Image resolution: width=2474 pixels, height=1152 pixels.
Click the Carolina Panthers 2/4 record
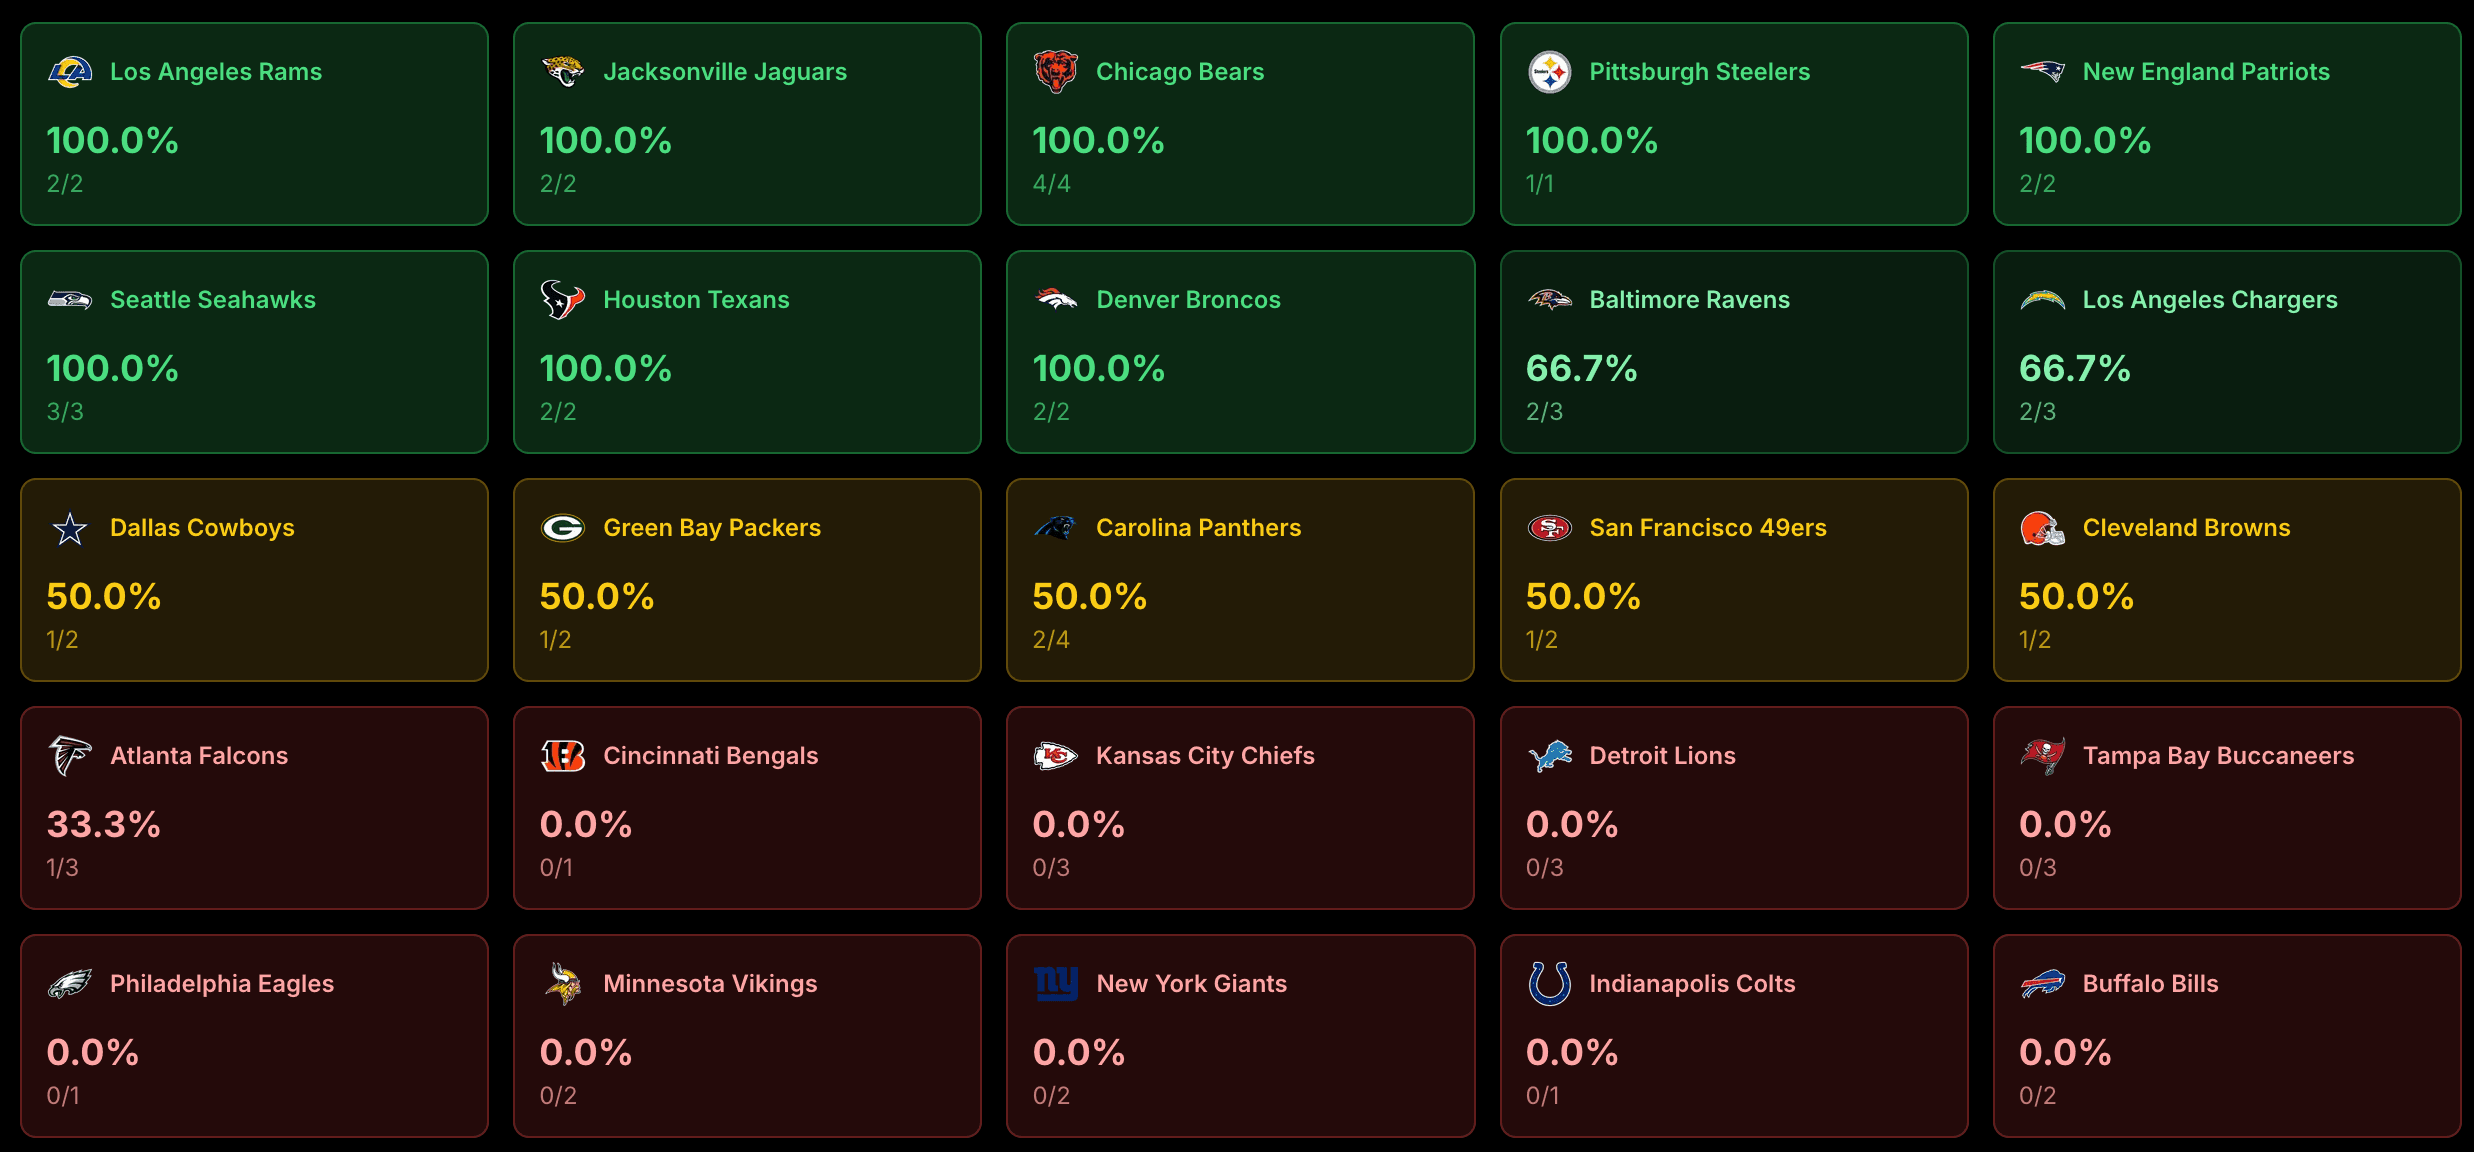(1050, 640)
